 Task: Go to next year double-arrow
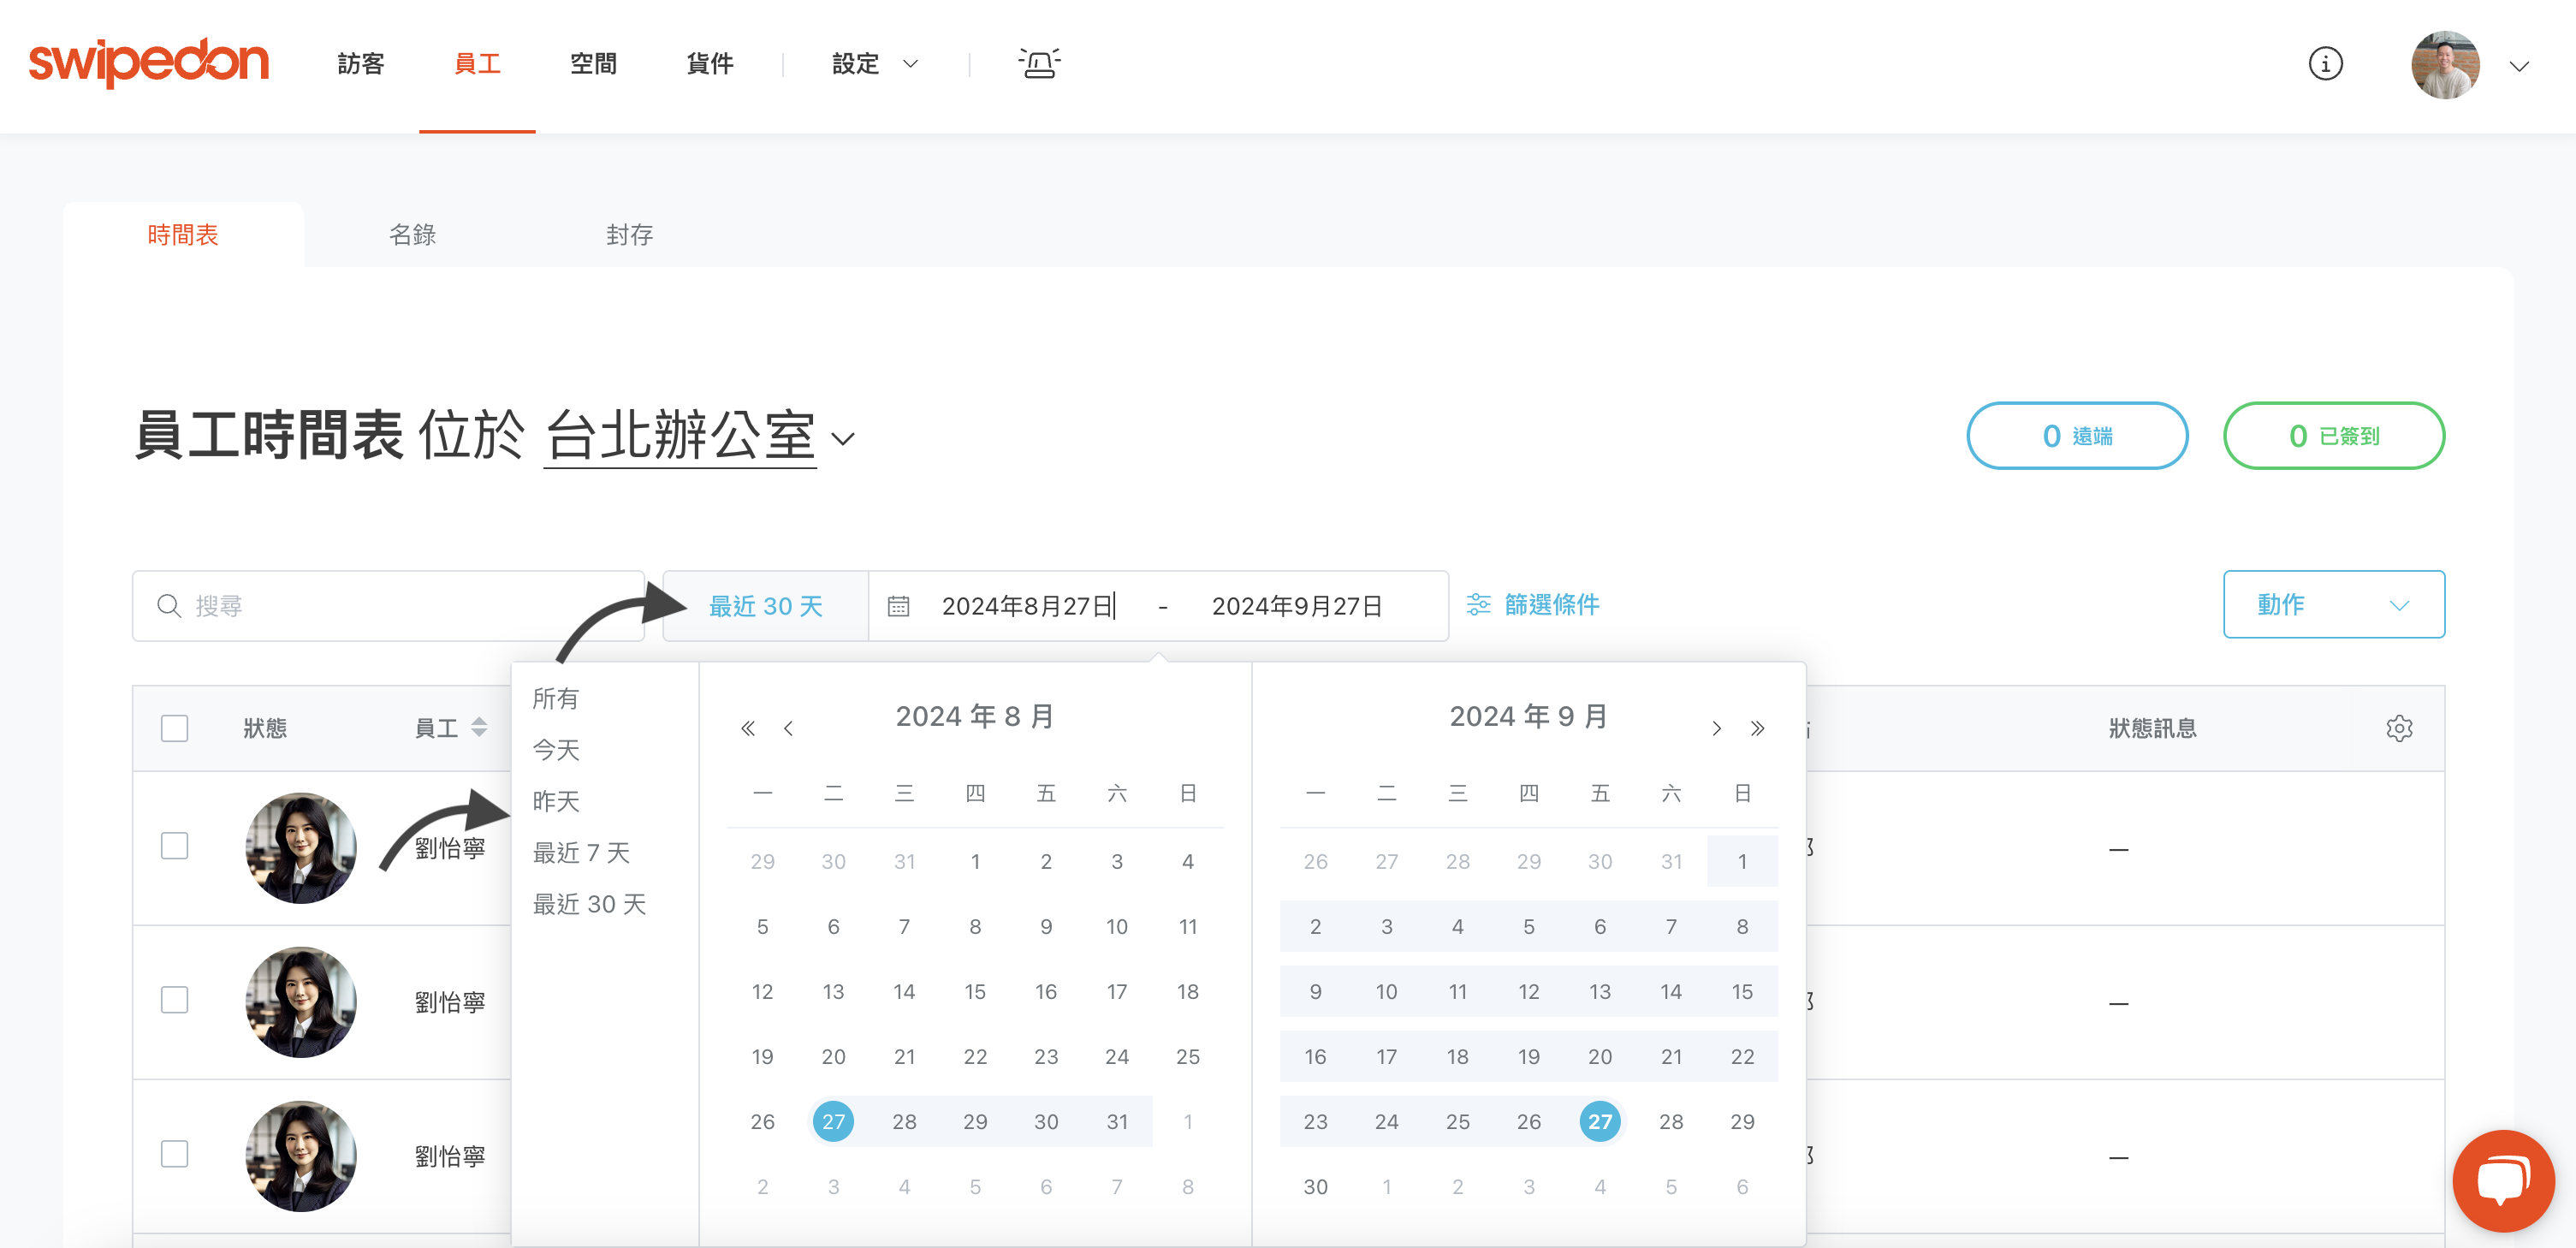1757,729
